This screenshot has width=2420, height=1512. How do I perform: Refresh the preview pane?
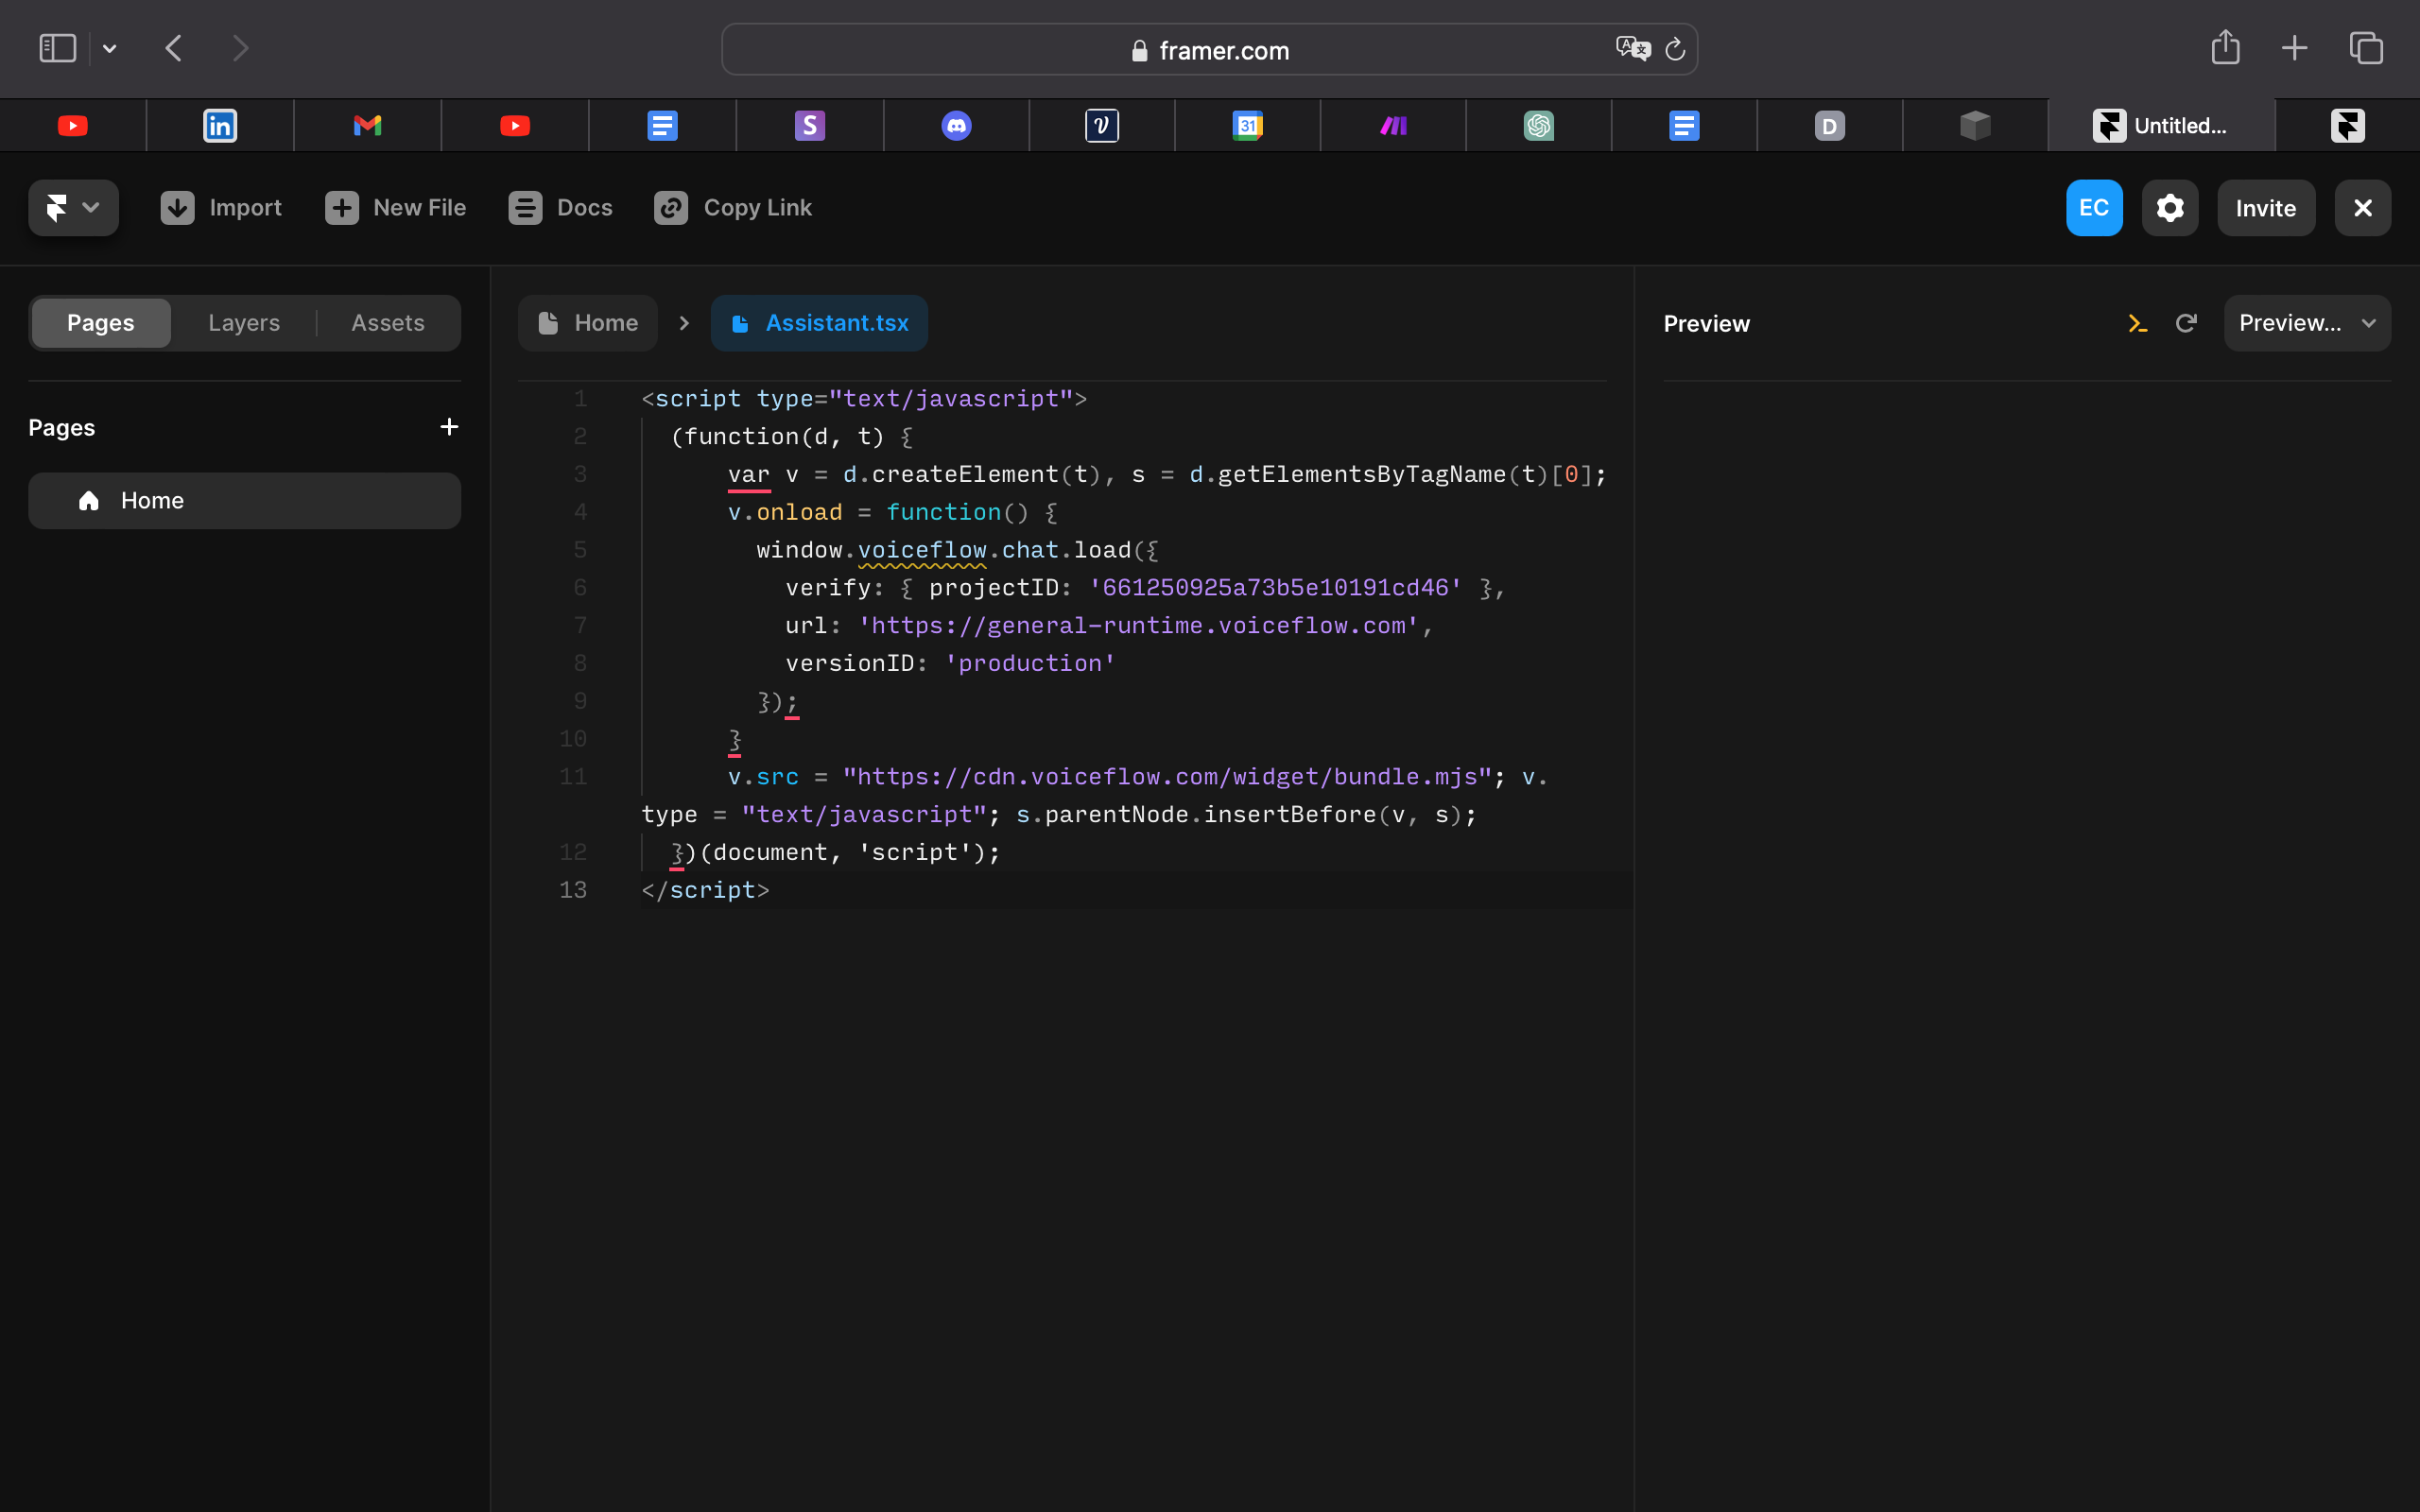(x=2186, y=323)
